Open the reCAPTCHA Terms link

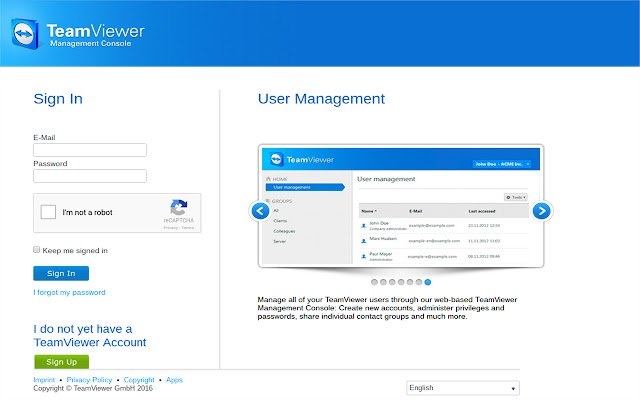[x=188, y=228]
